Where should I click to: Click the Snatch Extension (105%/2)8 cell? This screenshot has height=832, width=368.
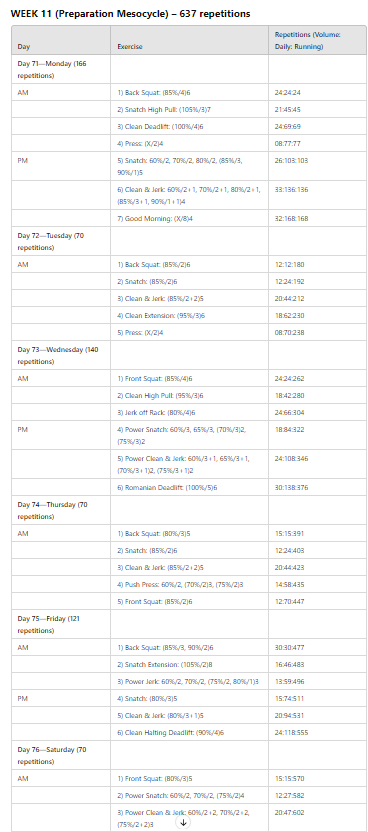(189, 664)
